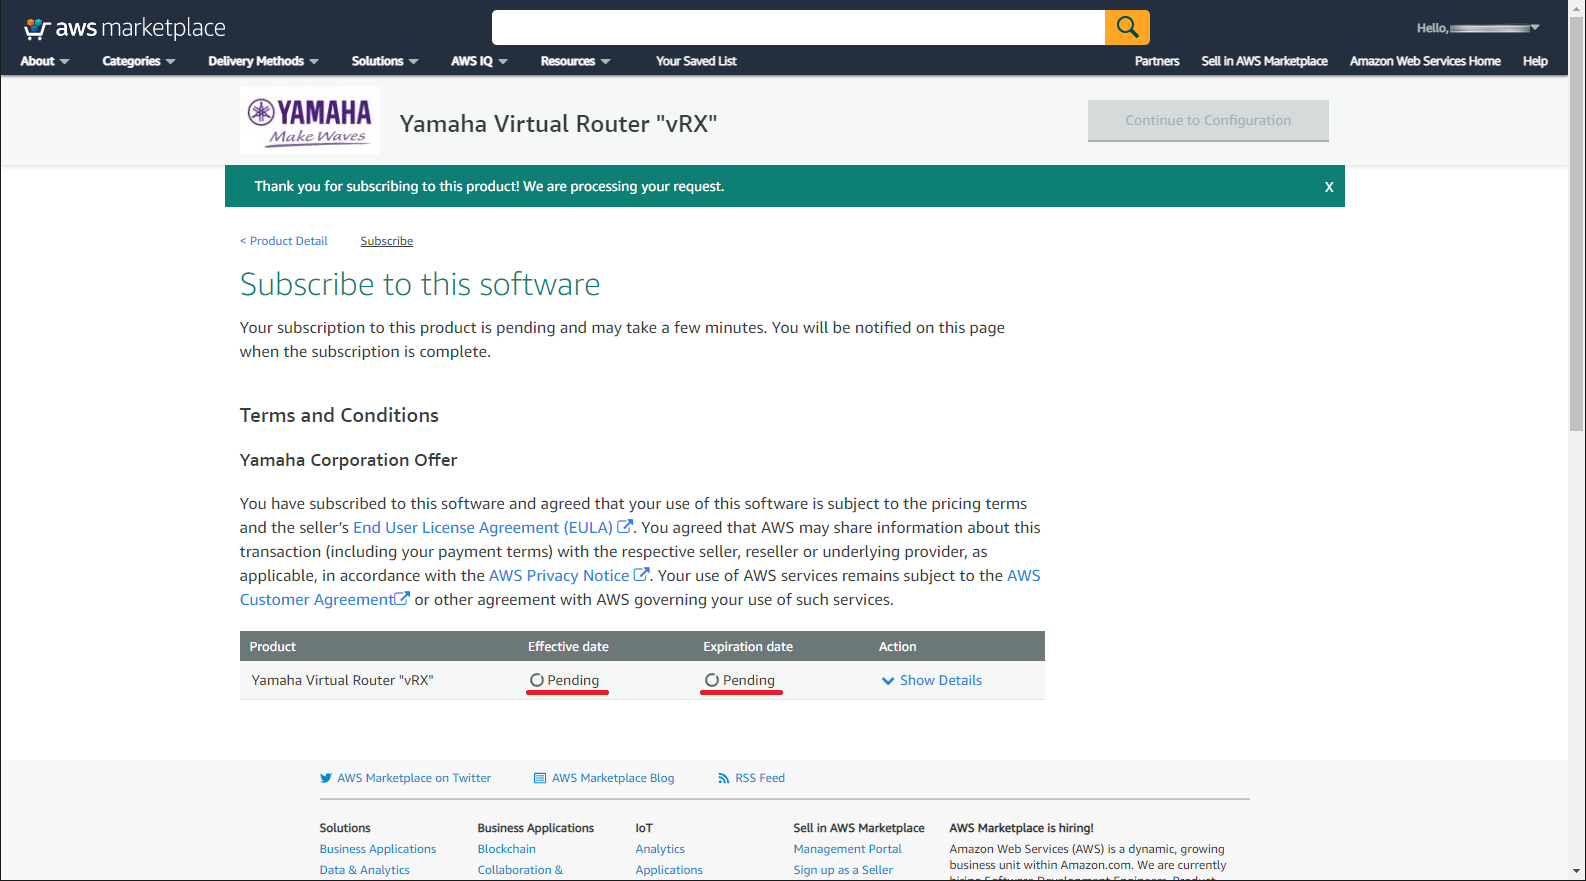Click Continue to Configuration button
The image size is (1586, 881).
(x=1208, y=121)
